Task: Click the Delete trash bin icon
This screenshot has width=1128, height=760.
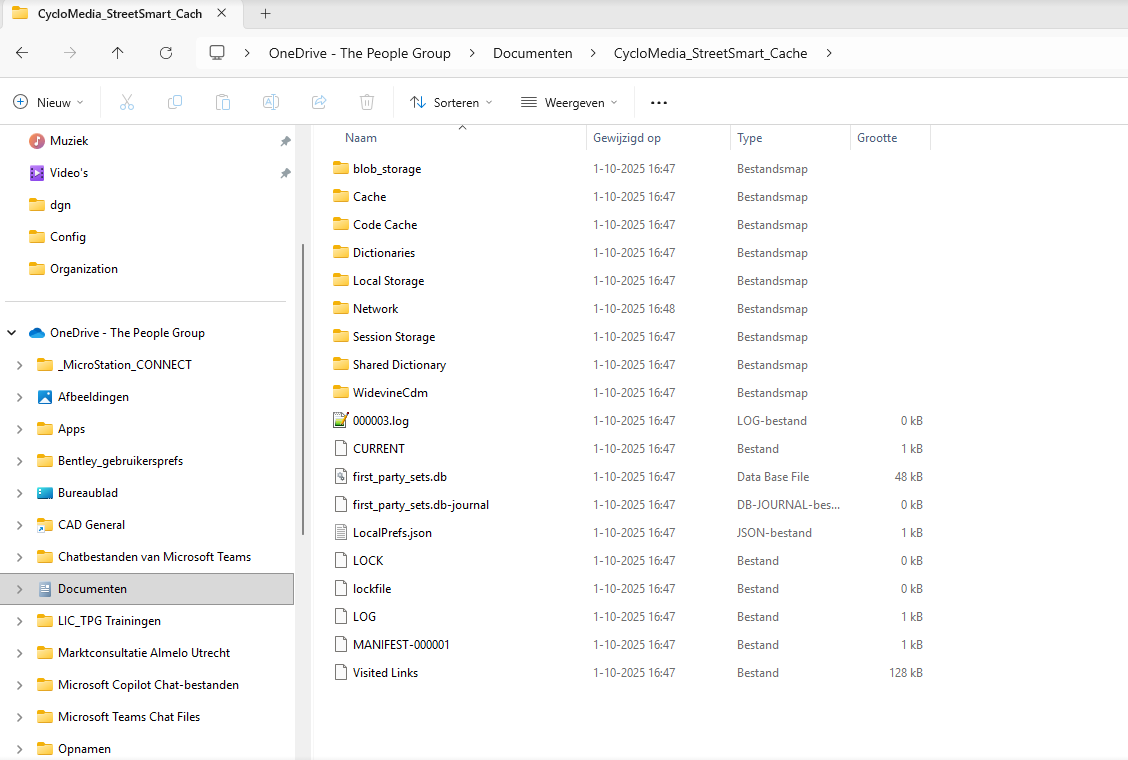Action: (367, 102)
